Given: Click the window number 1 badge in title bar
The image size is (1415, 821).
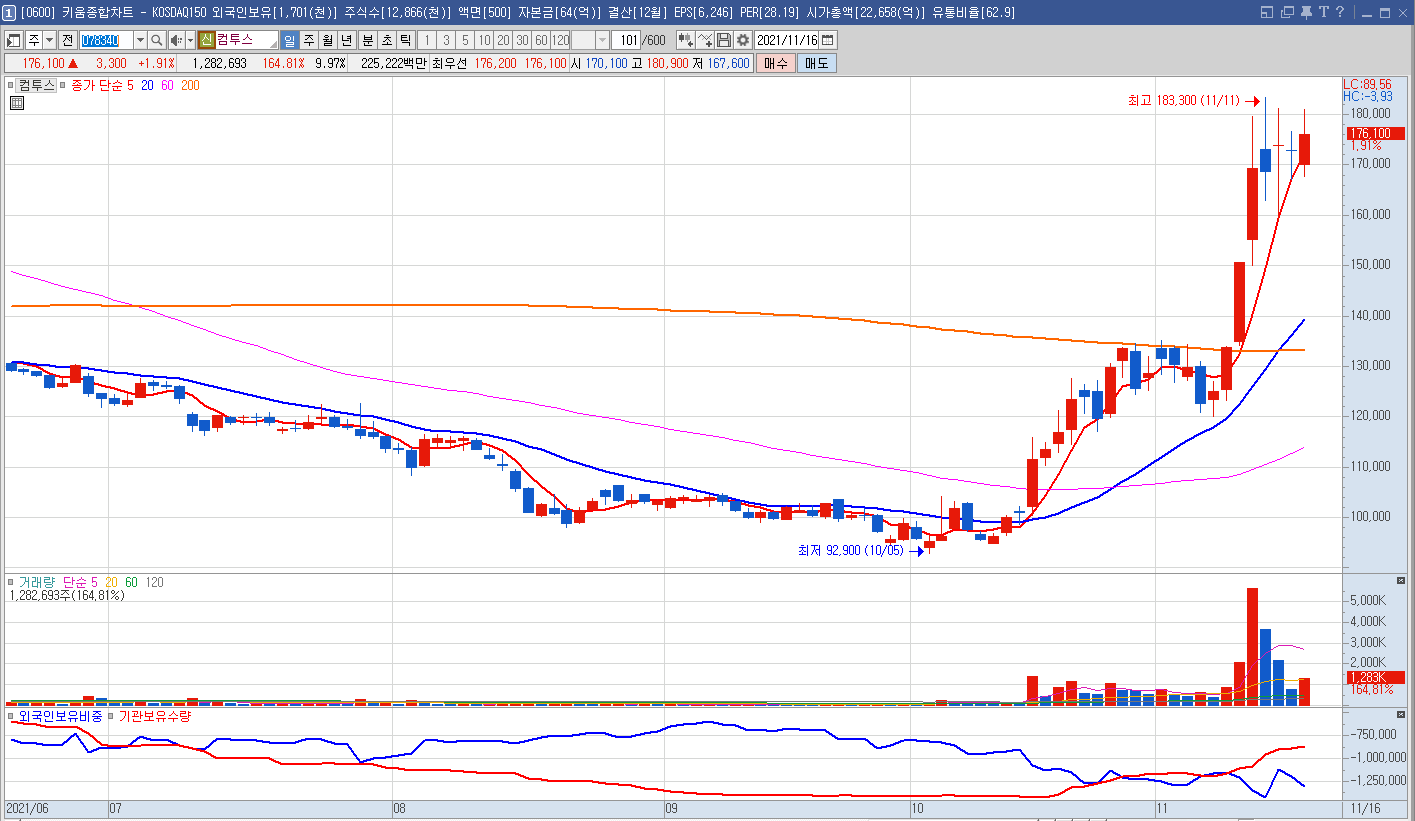Looking at the screenshot, I should tap(9, 12).
